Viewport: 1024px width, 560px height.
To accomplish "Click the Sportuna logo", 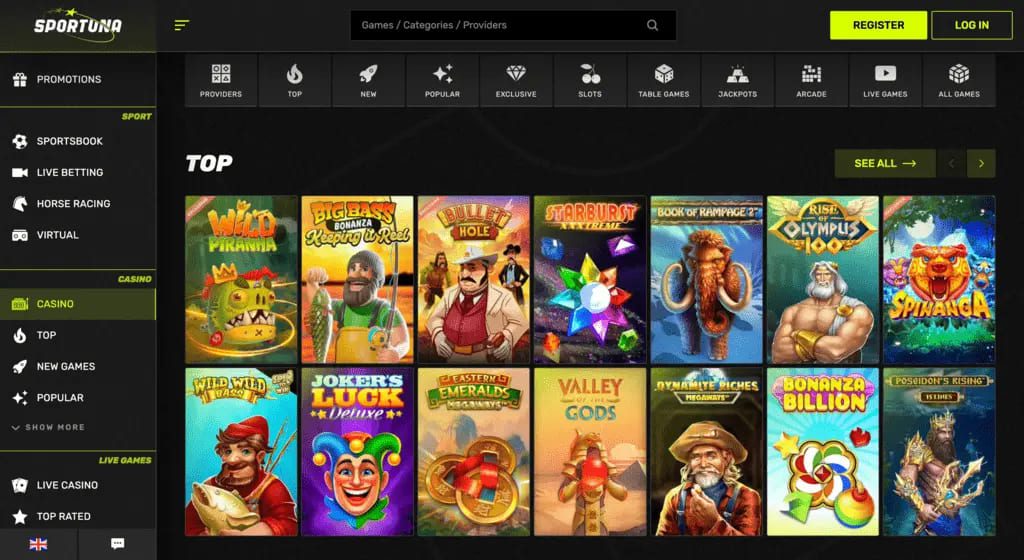I will [x=78, y=25].
